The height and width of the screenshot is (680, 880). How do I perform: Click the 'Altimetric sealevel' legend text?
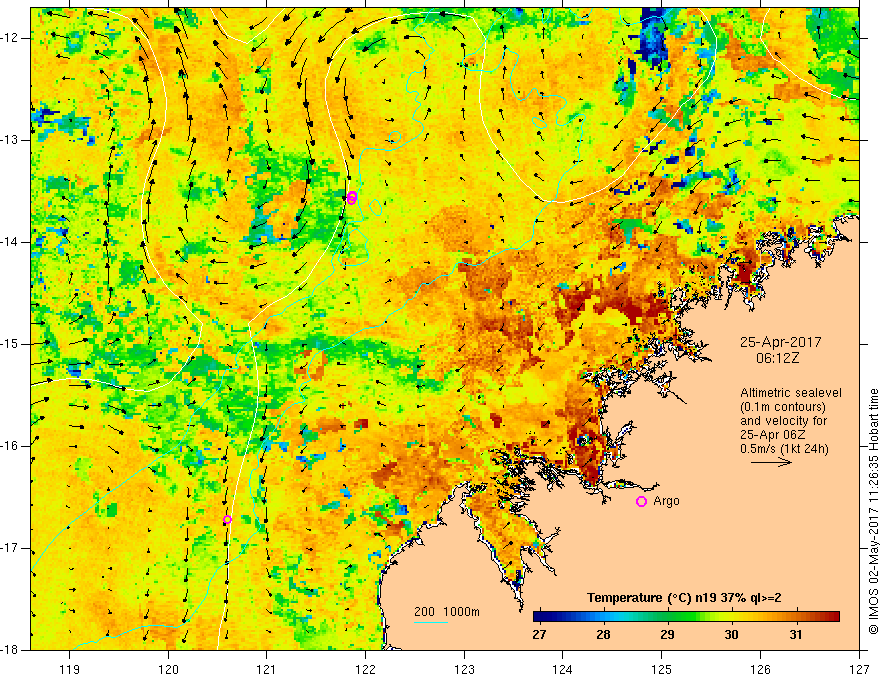click(791, 393)
